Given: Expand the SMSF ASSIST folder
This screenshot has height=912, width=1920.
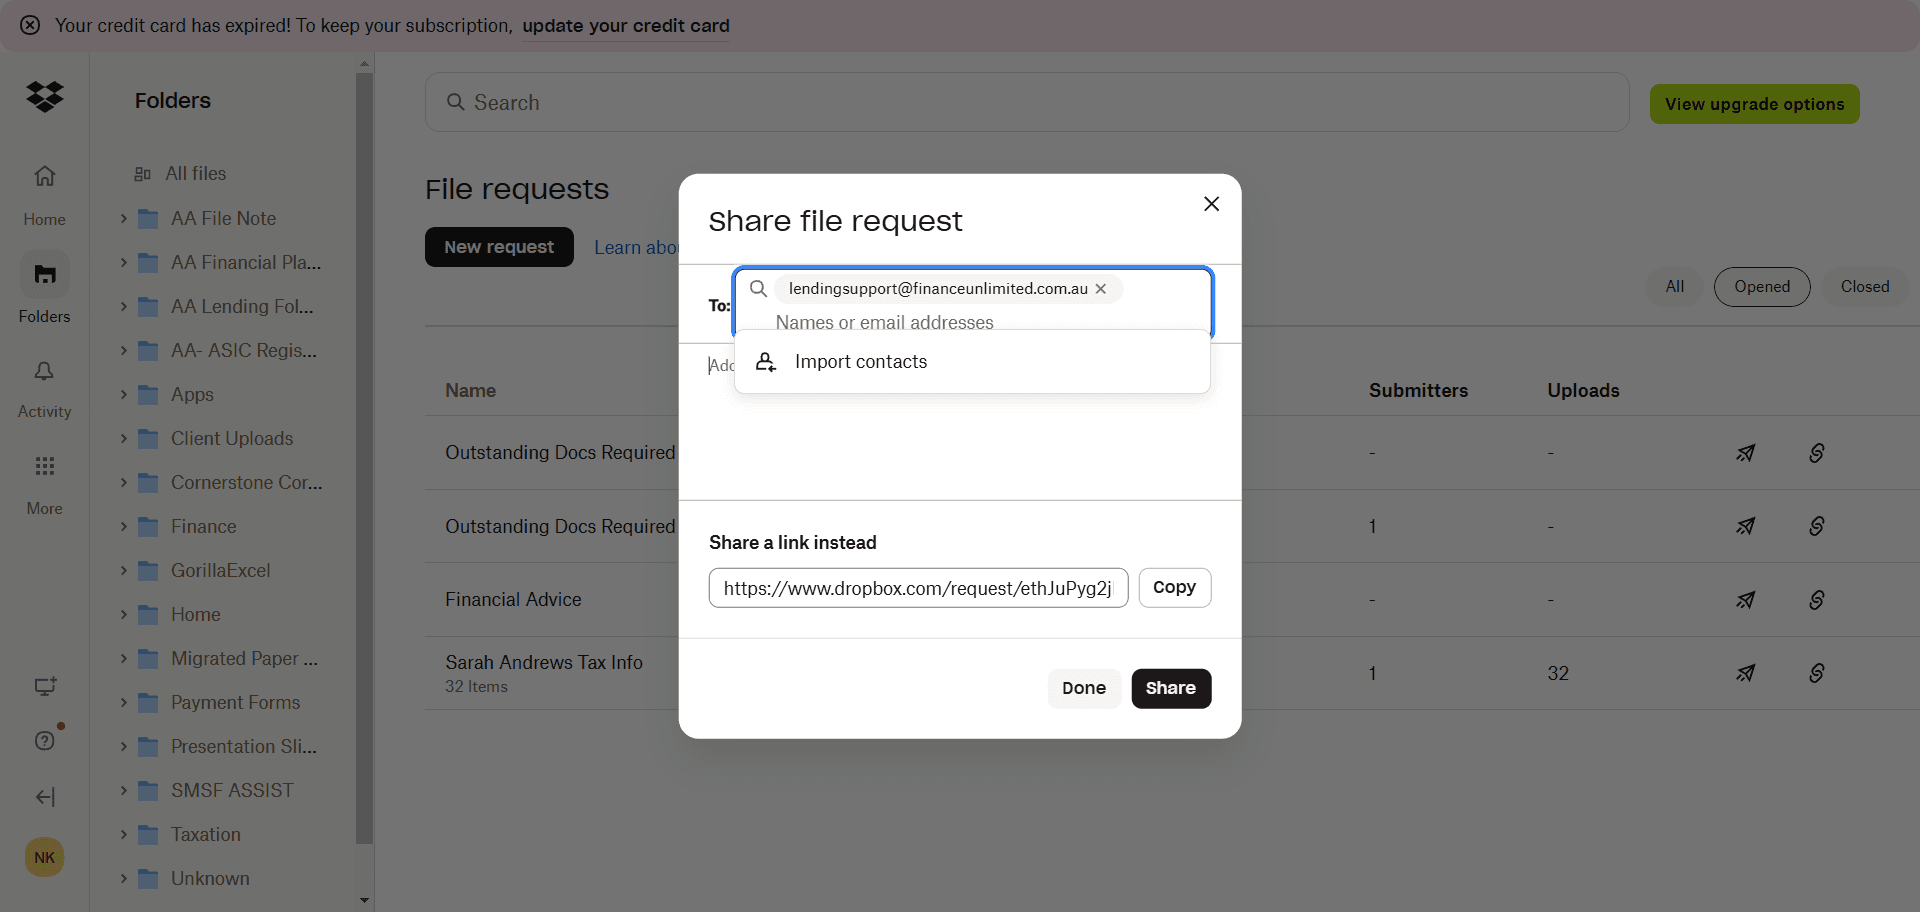Looking at the screenshot, I should pyautogui.click(x=124, y=790).
